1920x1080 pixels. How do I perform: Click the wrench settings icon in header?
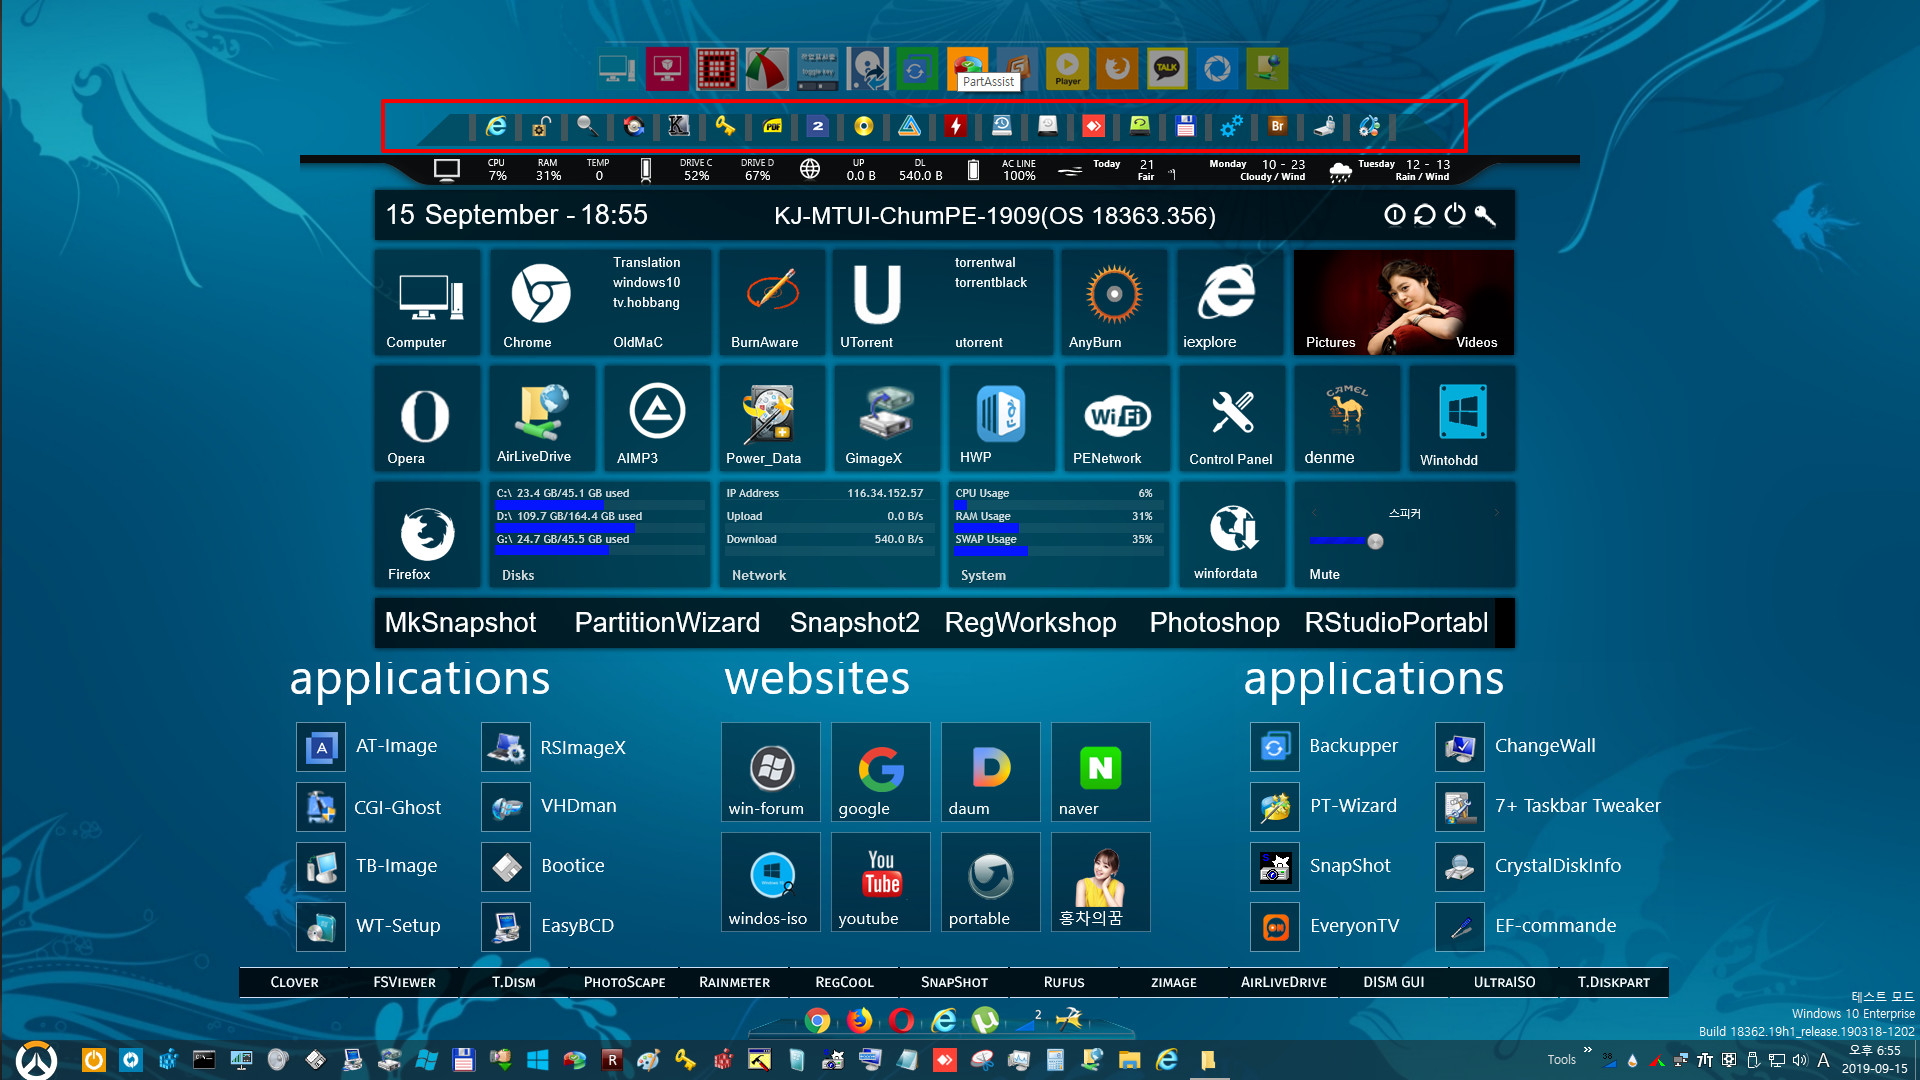[1485, 215]
